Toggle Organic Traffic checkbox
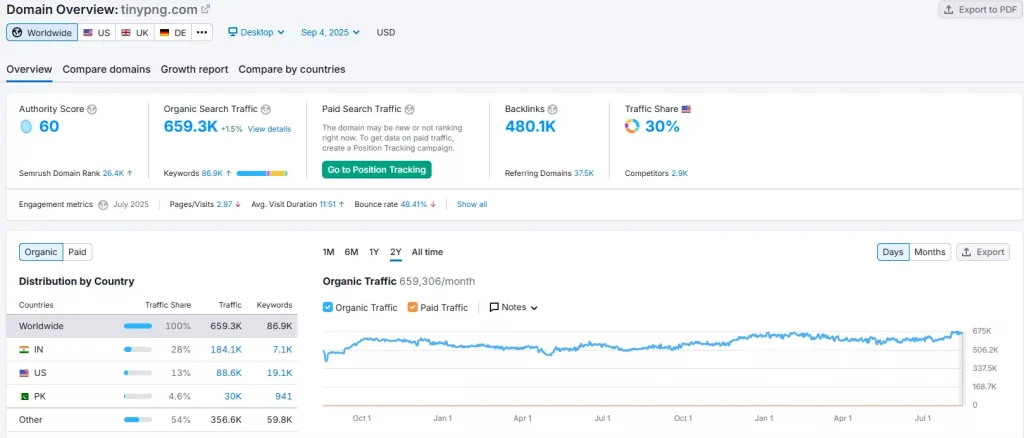 point(328,307)
